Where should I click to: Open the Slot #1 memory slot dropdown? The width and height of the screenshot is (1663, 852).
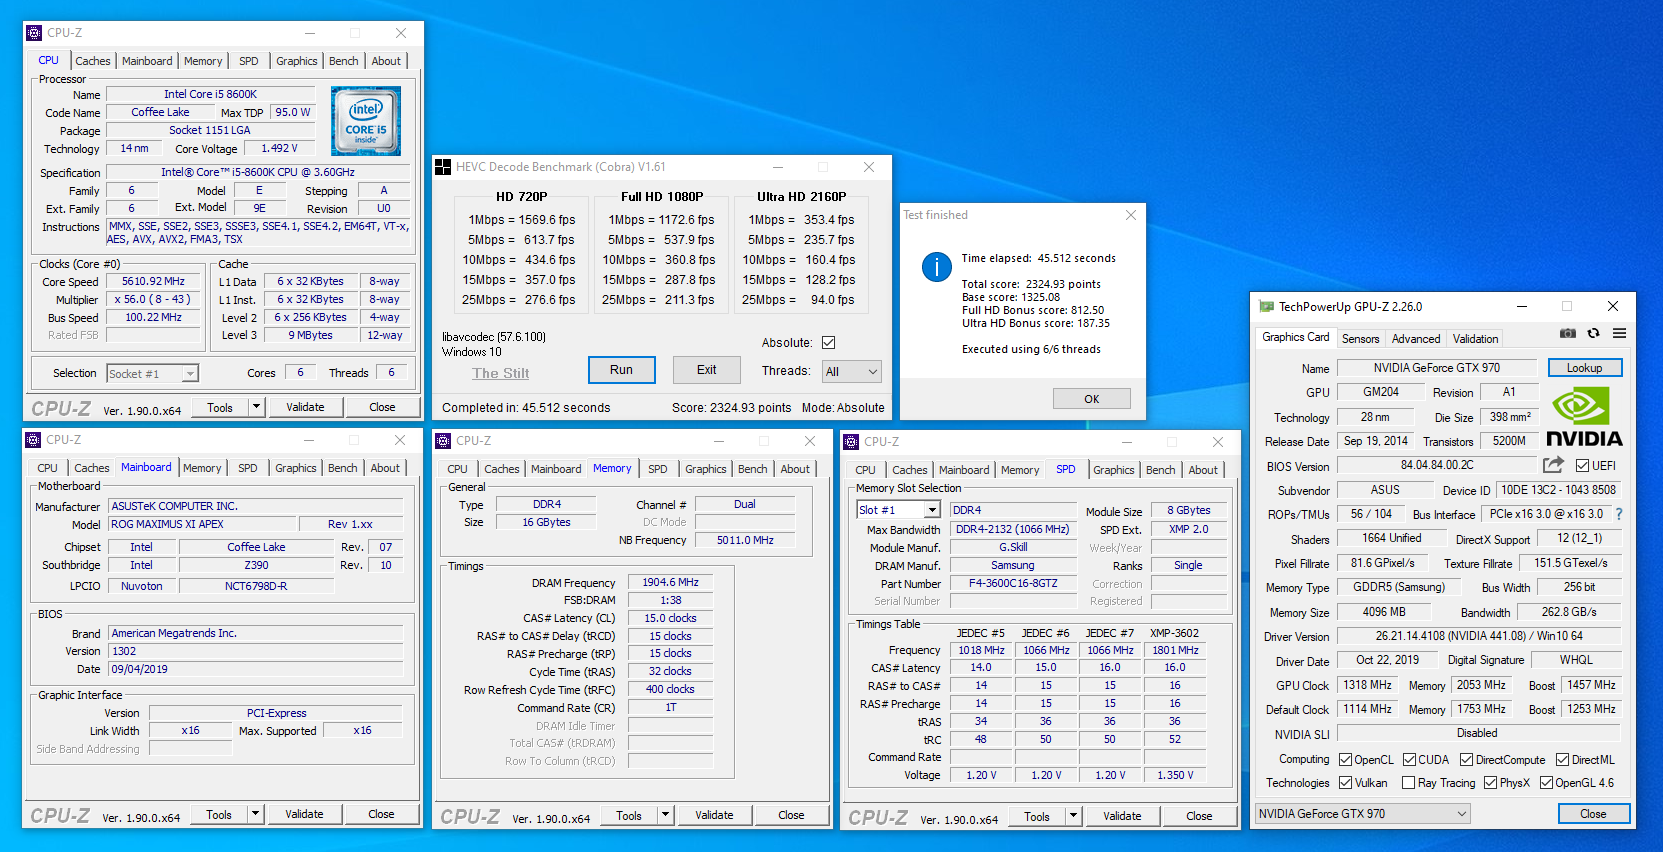[x=898, y=510]
